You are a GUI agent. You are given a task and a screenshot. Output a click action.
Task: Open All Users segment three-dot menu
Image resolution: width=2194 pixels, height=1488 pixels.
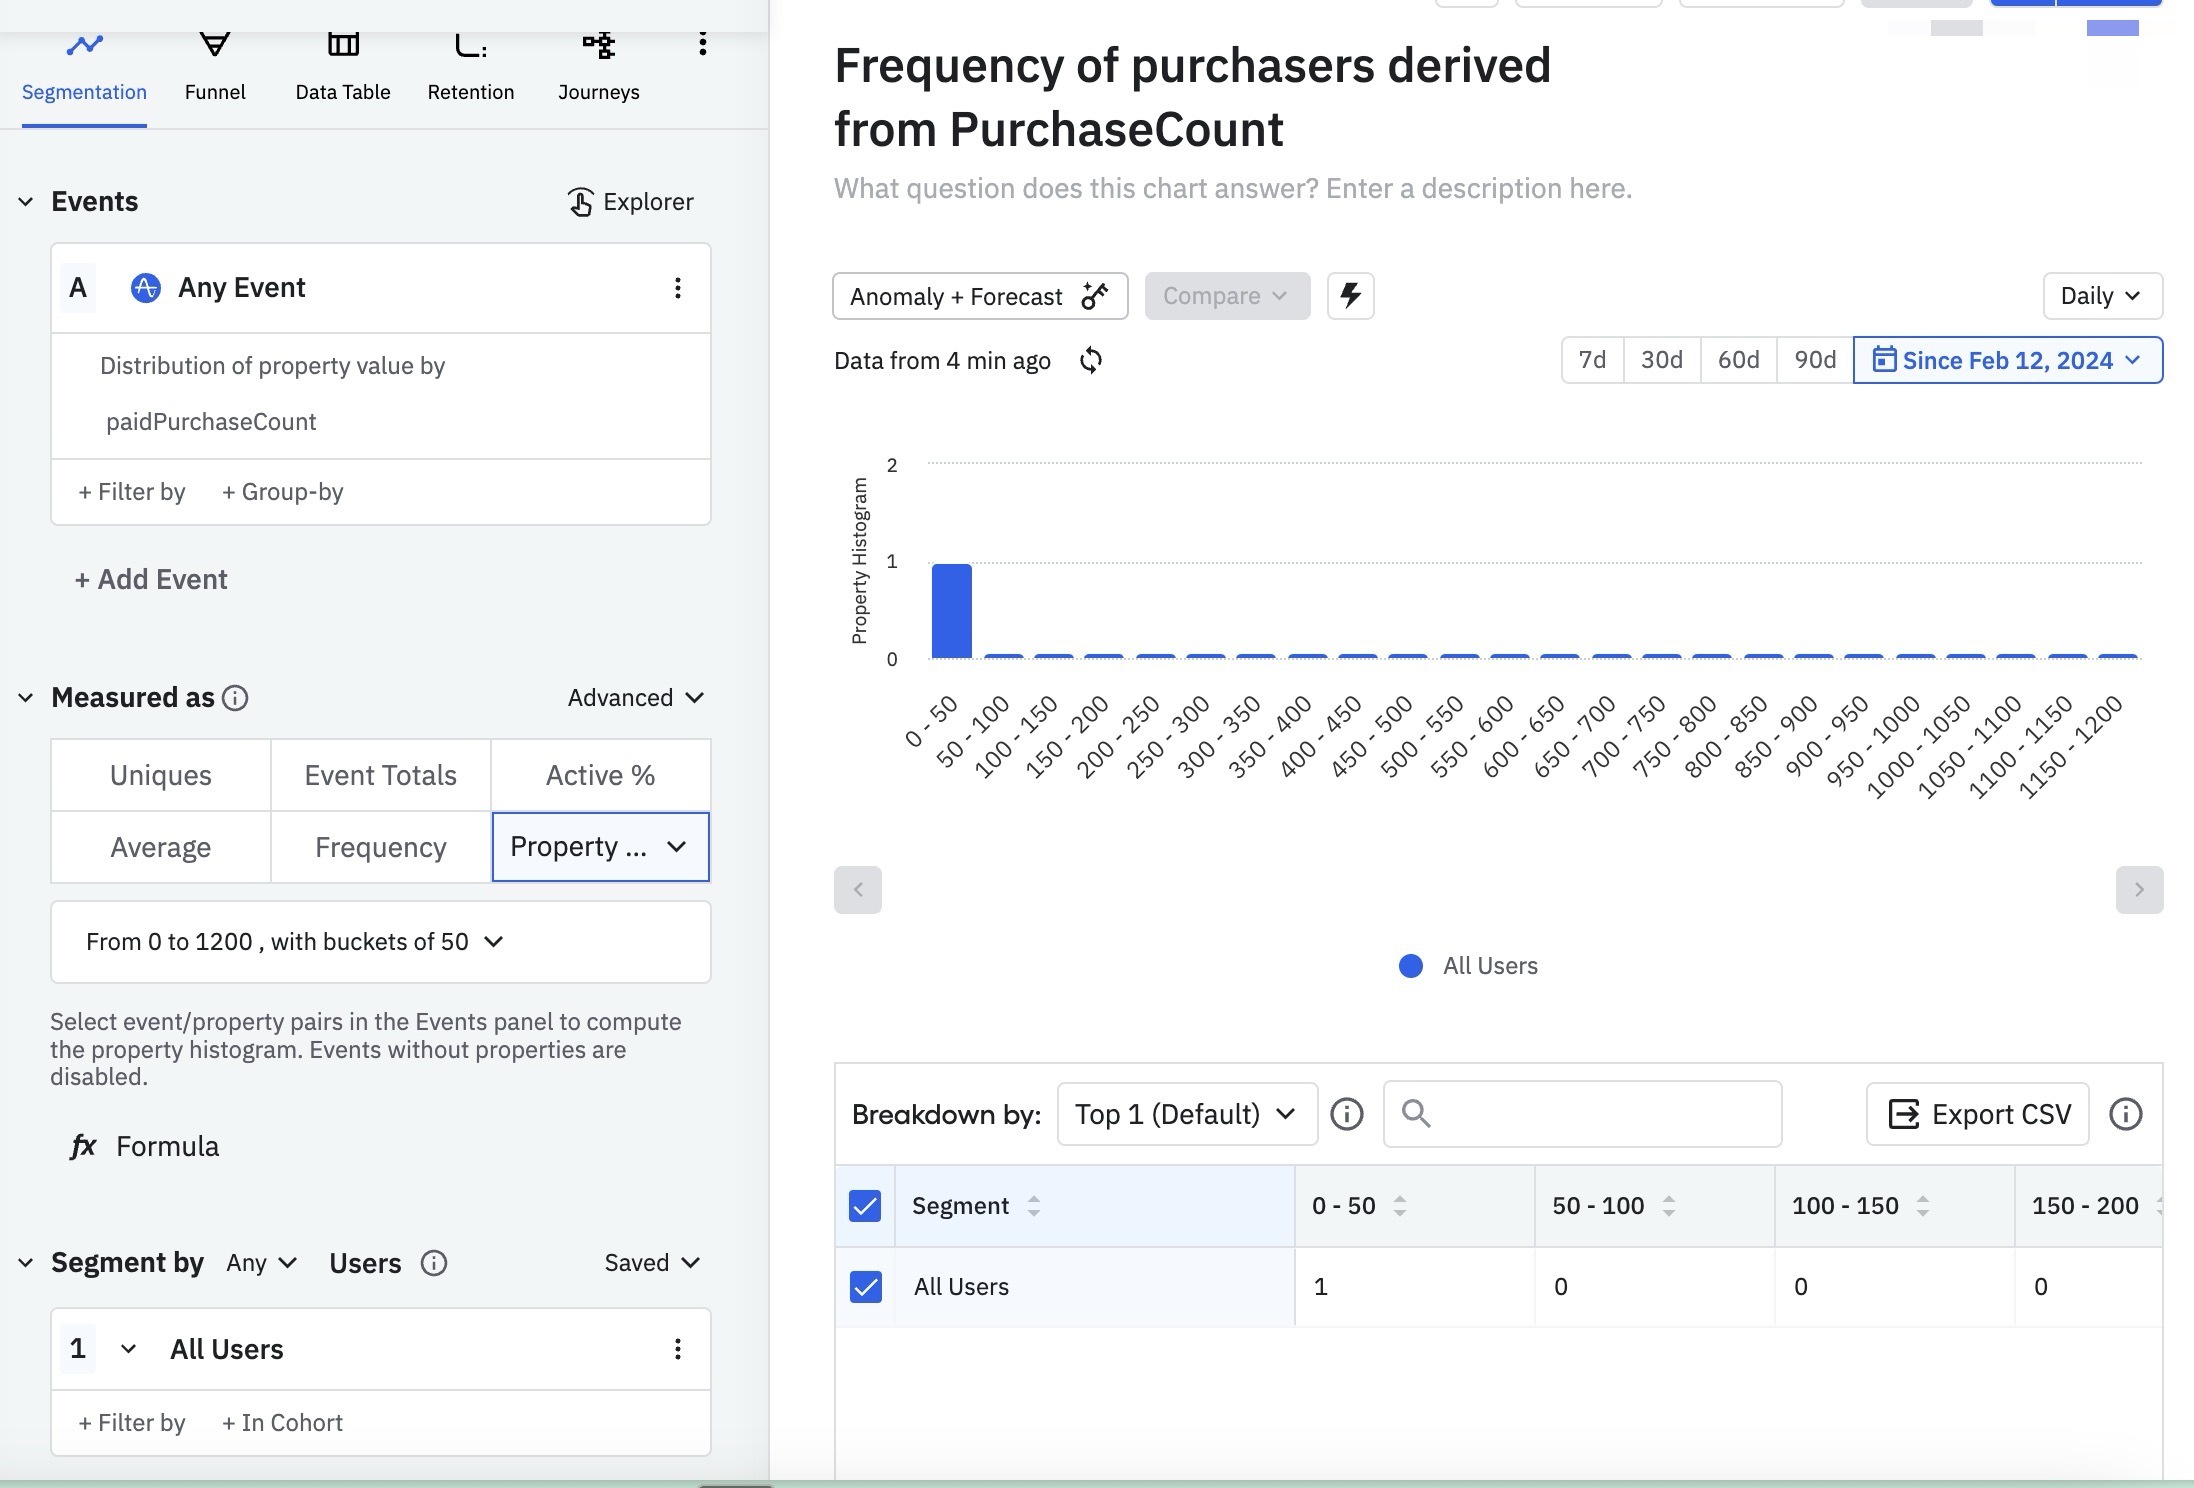click(677, 1349)
